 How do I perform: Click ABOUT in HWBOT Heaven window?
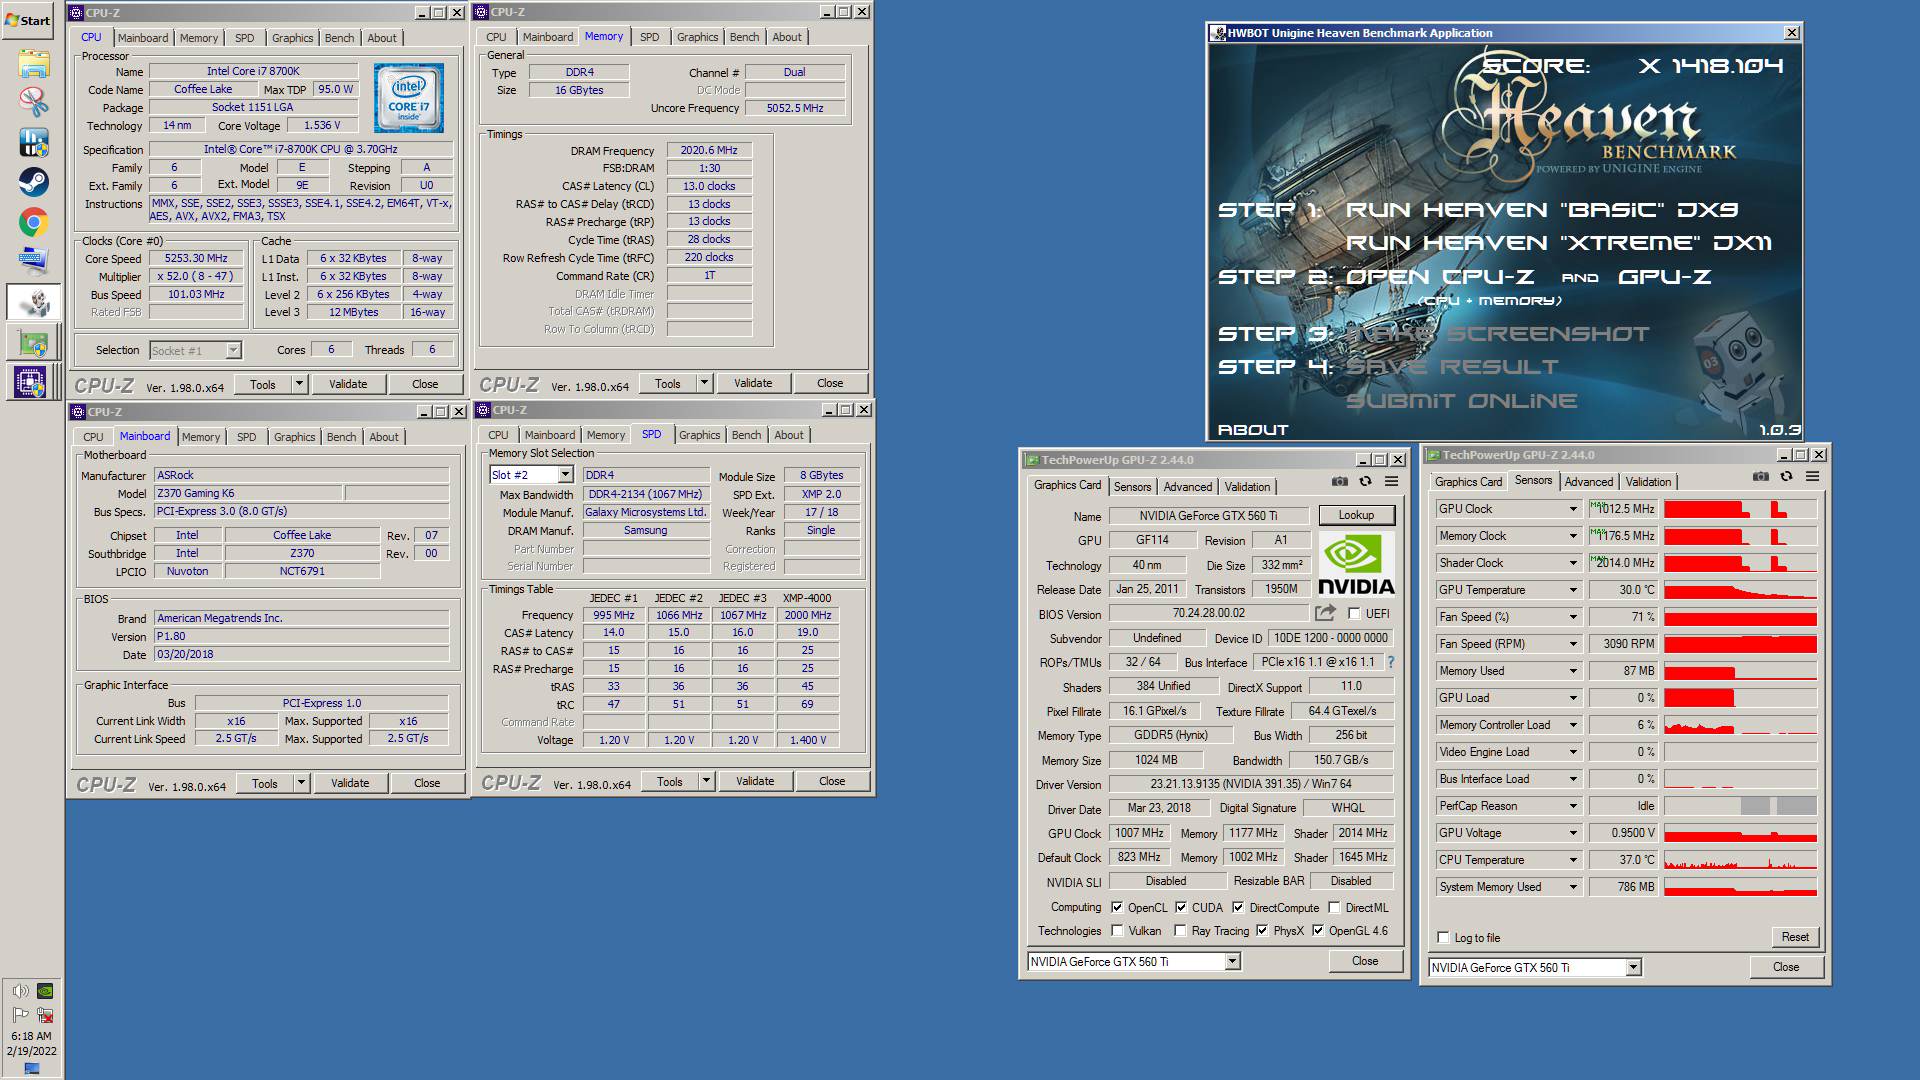[x=1253, y=430]
